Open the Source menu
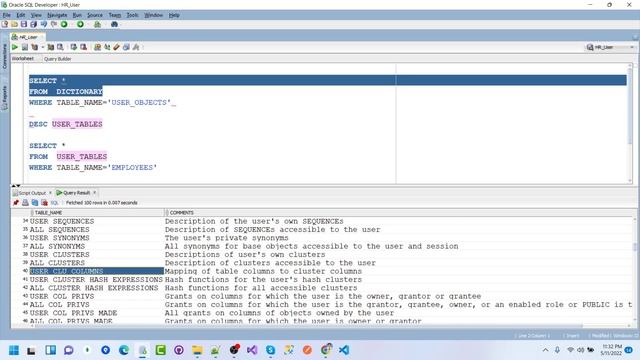The height and width of the screenshot is (360, 640). coord(95,15)
